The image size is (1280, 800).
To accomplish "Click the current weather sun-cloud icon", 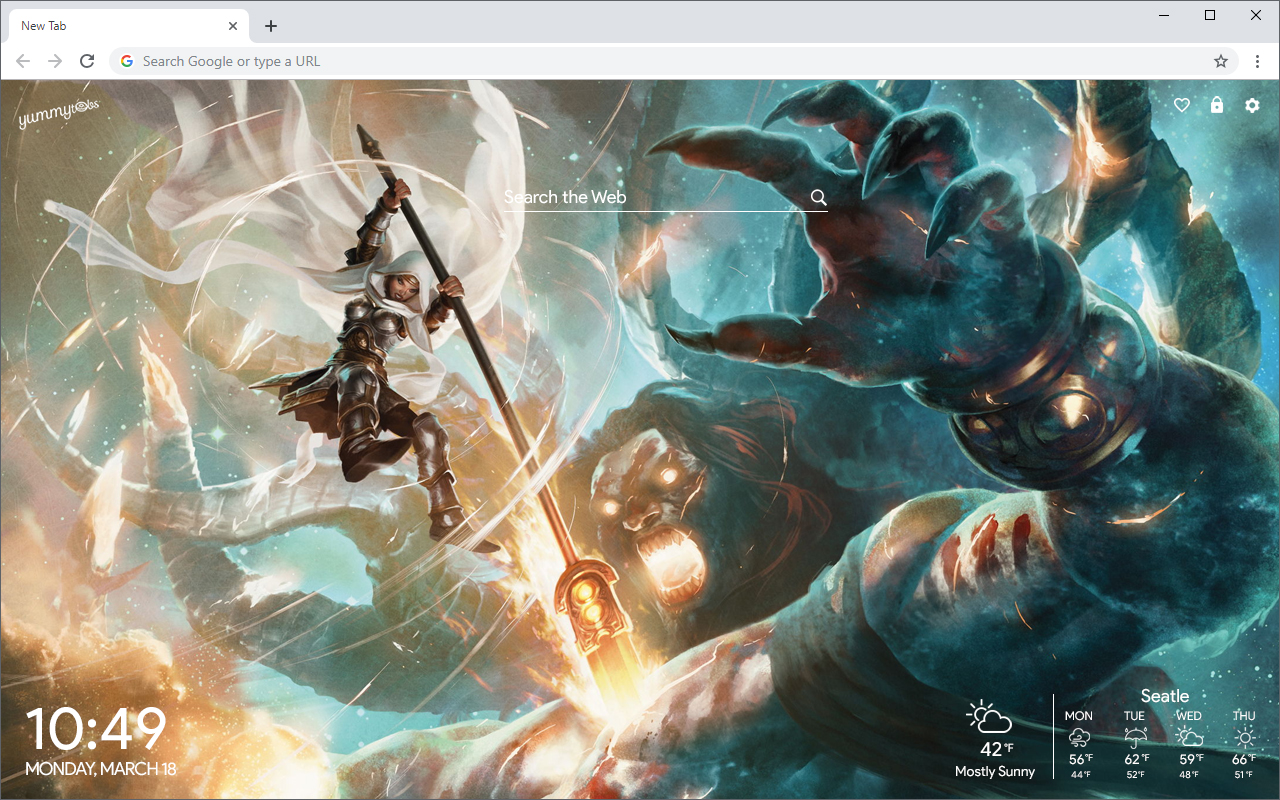I will (x=989, y=717).
